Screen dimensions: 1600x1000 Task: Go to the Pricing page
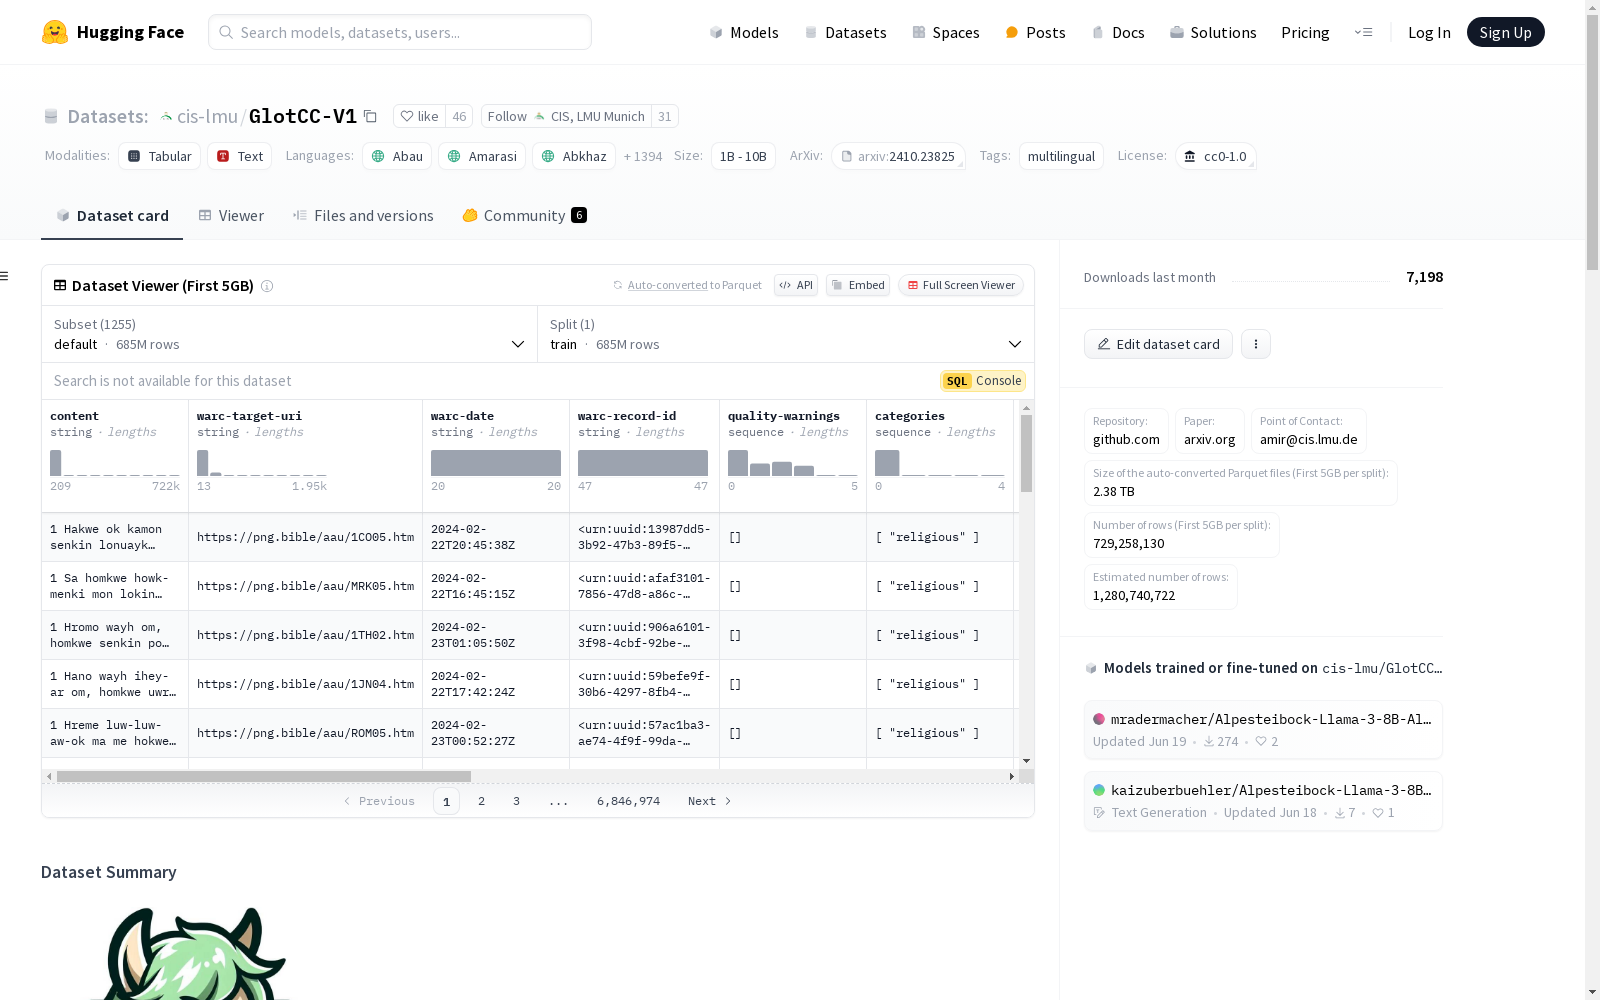click(x=1305, y=32)
